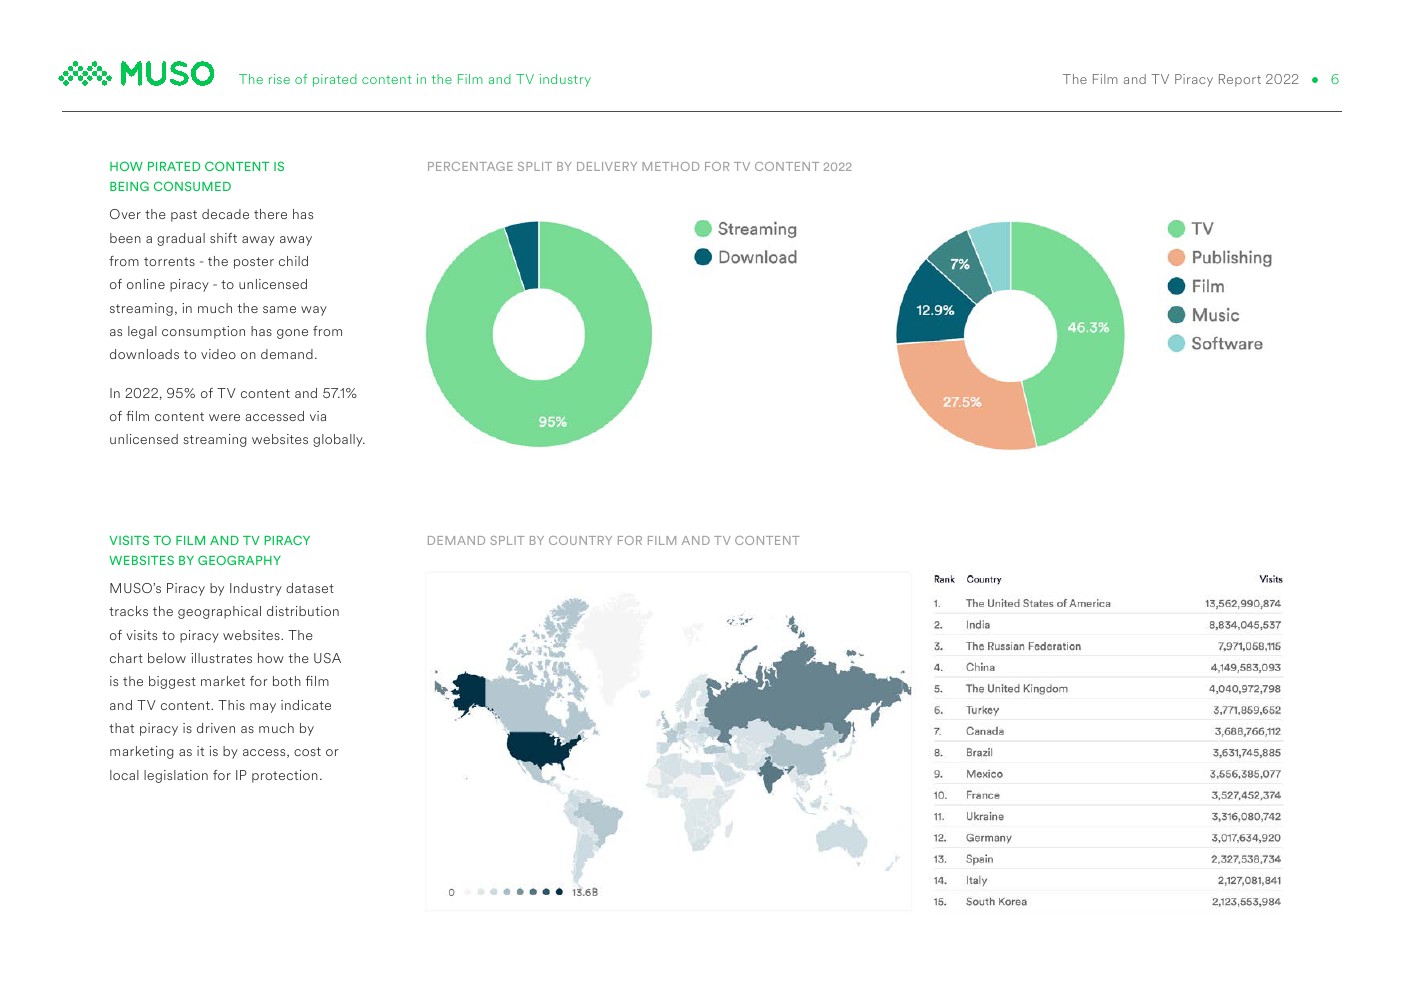Click the Country column header

984,579
